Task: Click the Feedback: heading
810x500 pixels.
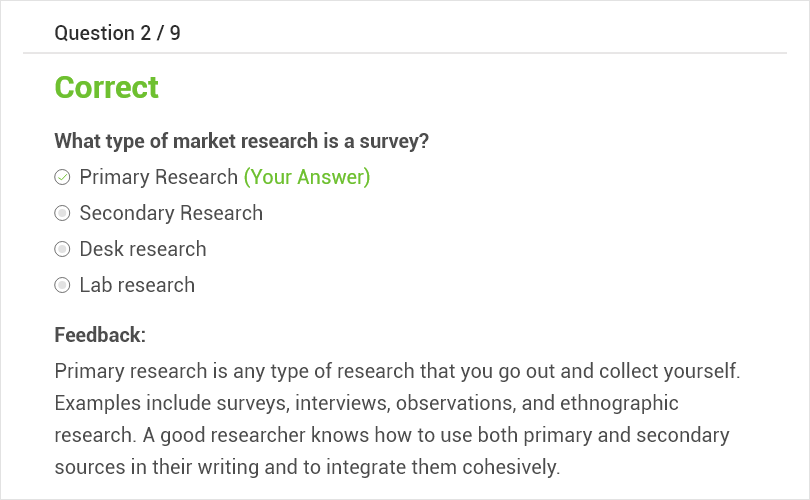Action: click(x=100, y=335)
